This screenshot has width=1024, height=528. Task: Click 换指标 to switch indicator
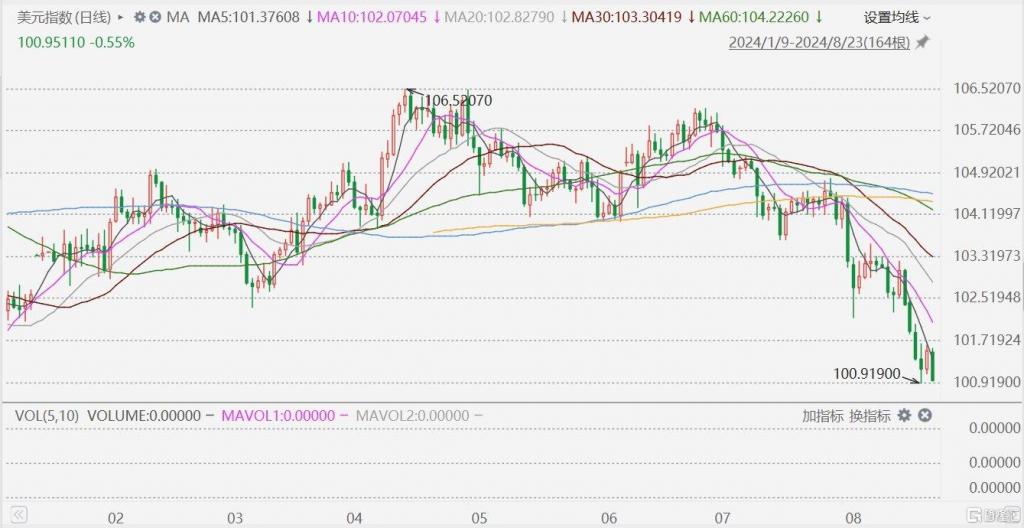tap(868, 415)
